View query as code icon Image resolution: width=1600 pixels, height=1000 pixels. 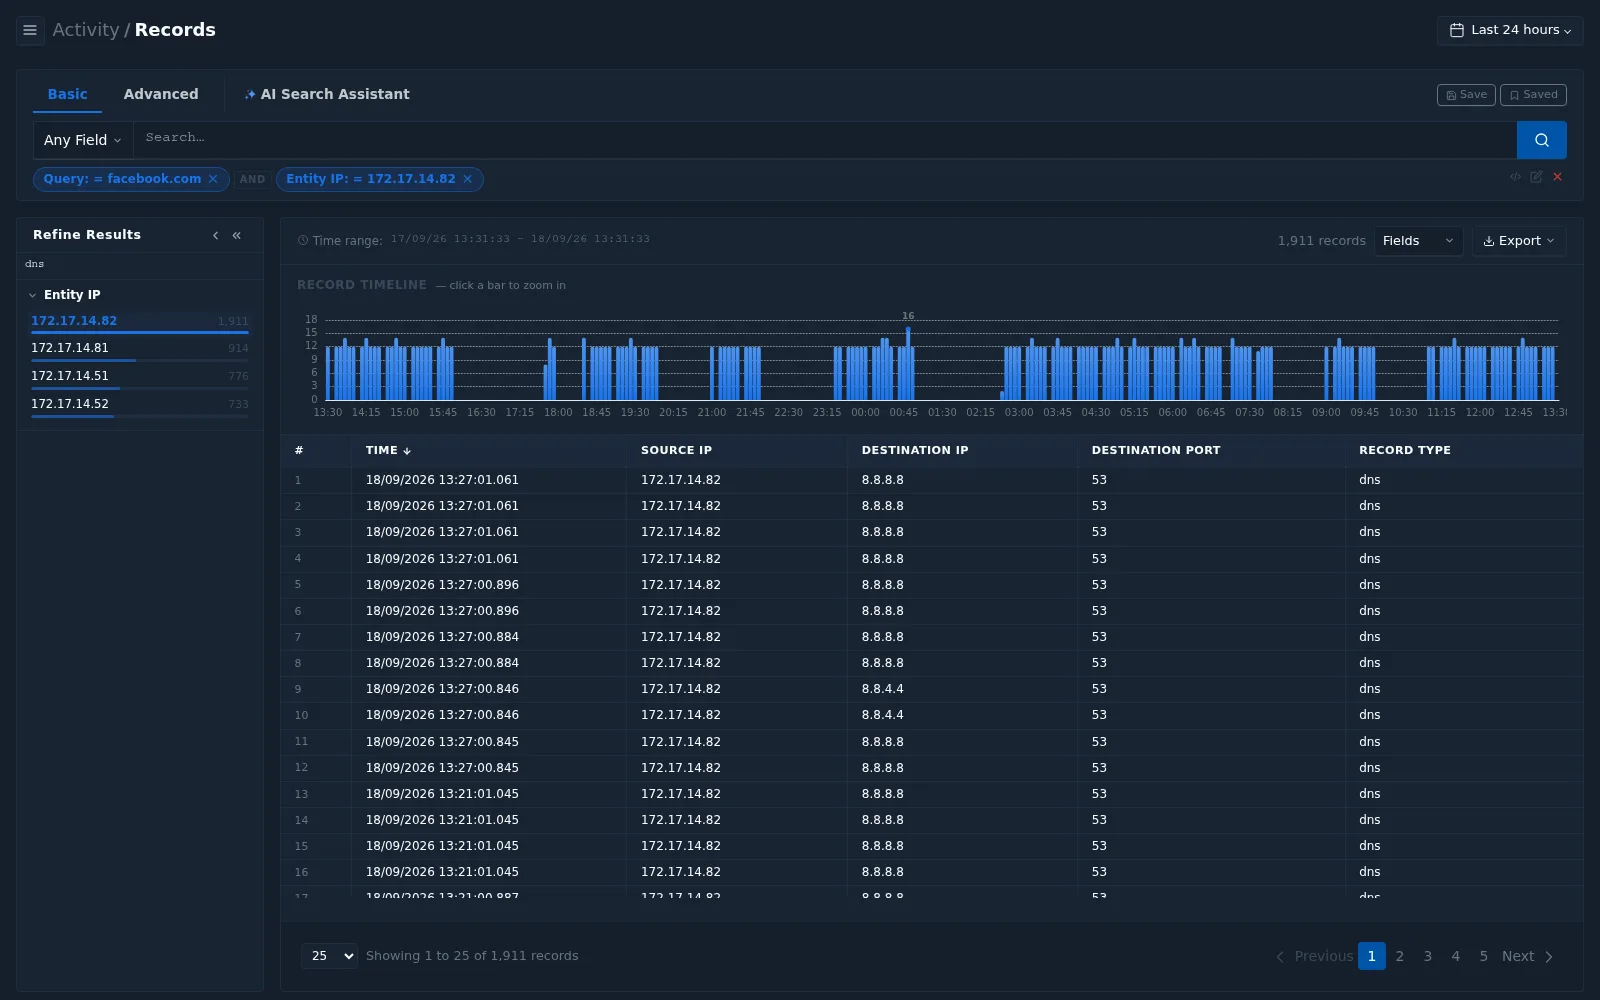click(x=1515, y=177)
